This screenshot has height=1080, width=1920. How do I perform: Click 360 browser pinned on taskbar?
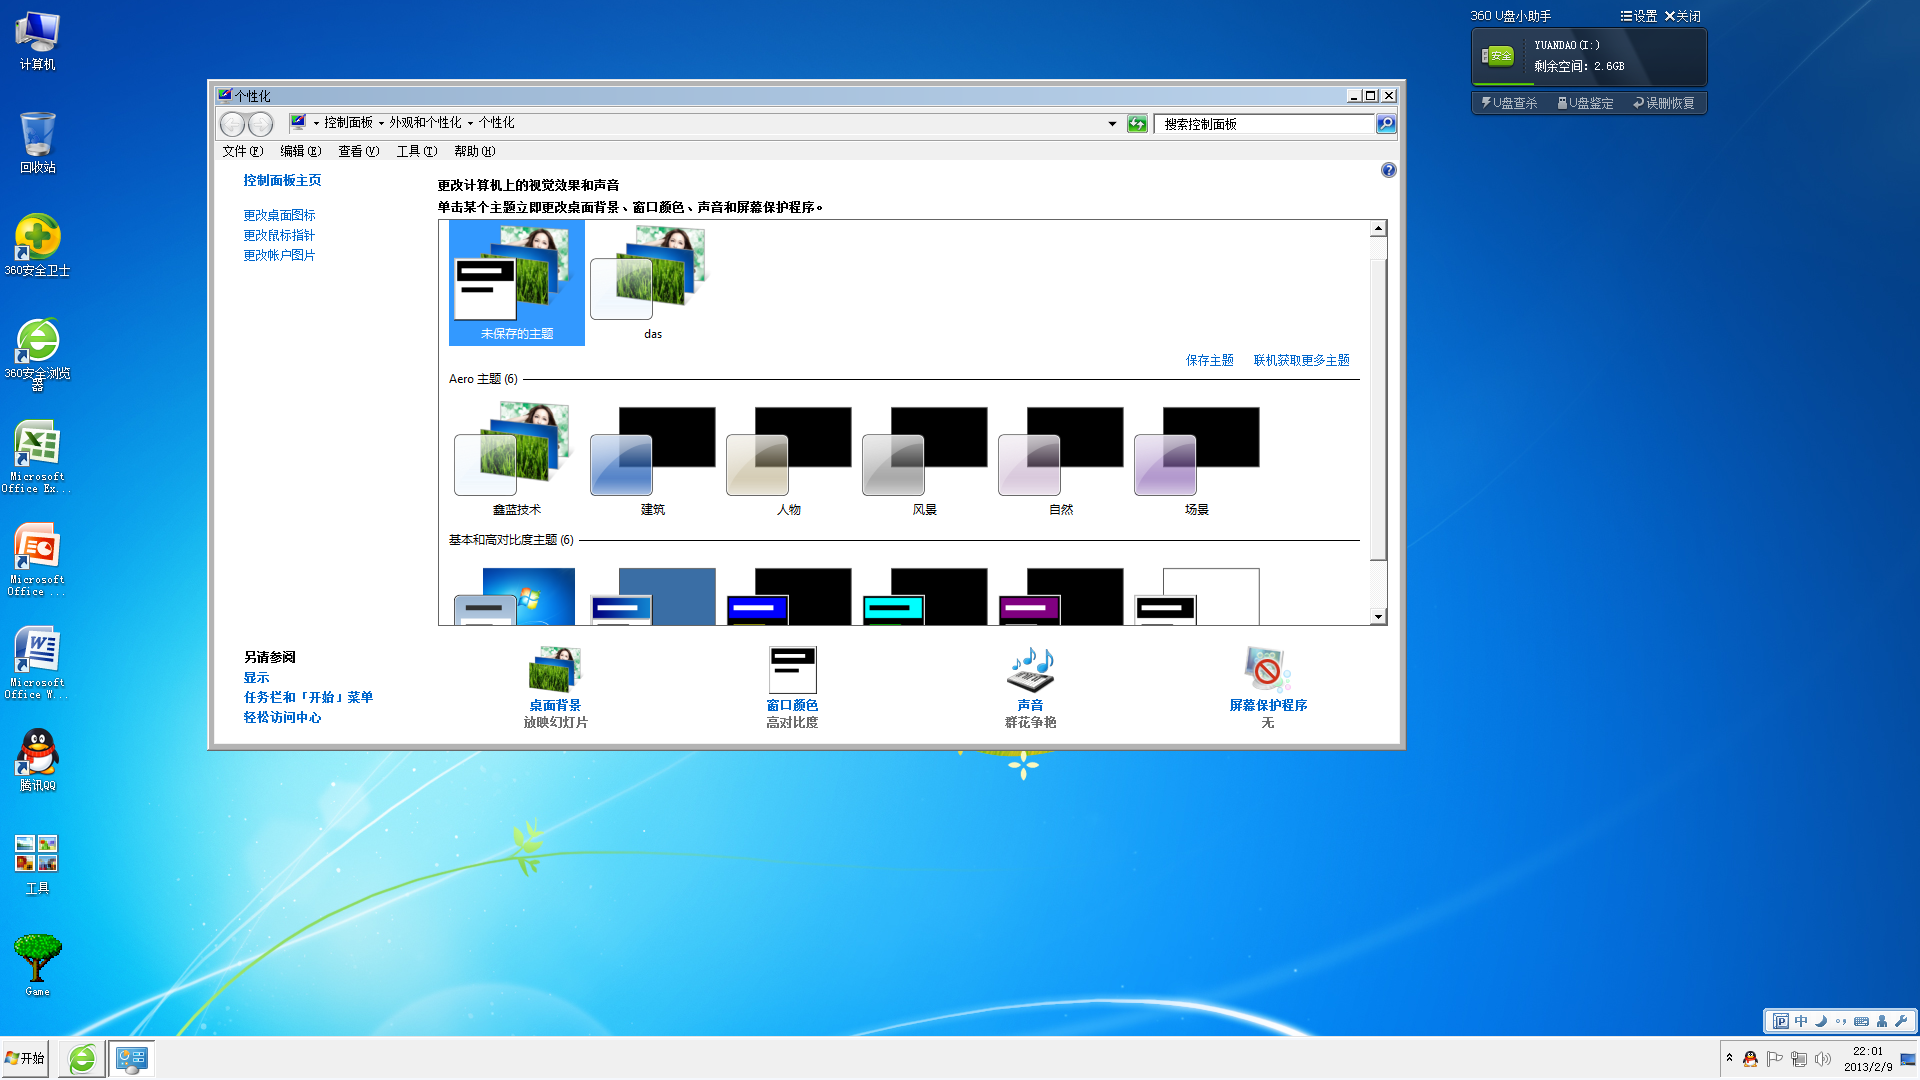[82, 1059]
